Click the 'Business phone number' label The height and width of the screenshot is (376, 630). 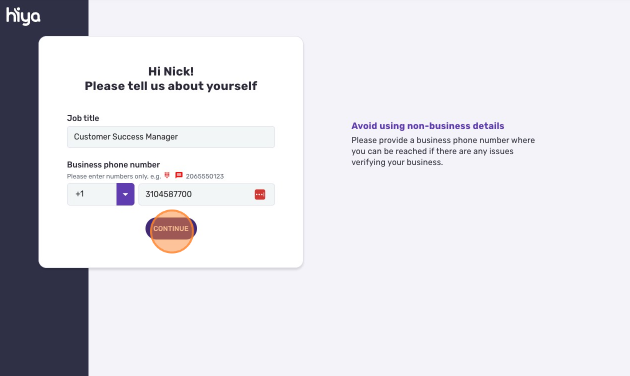coord(113,165)
